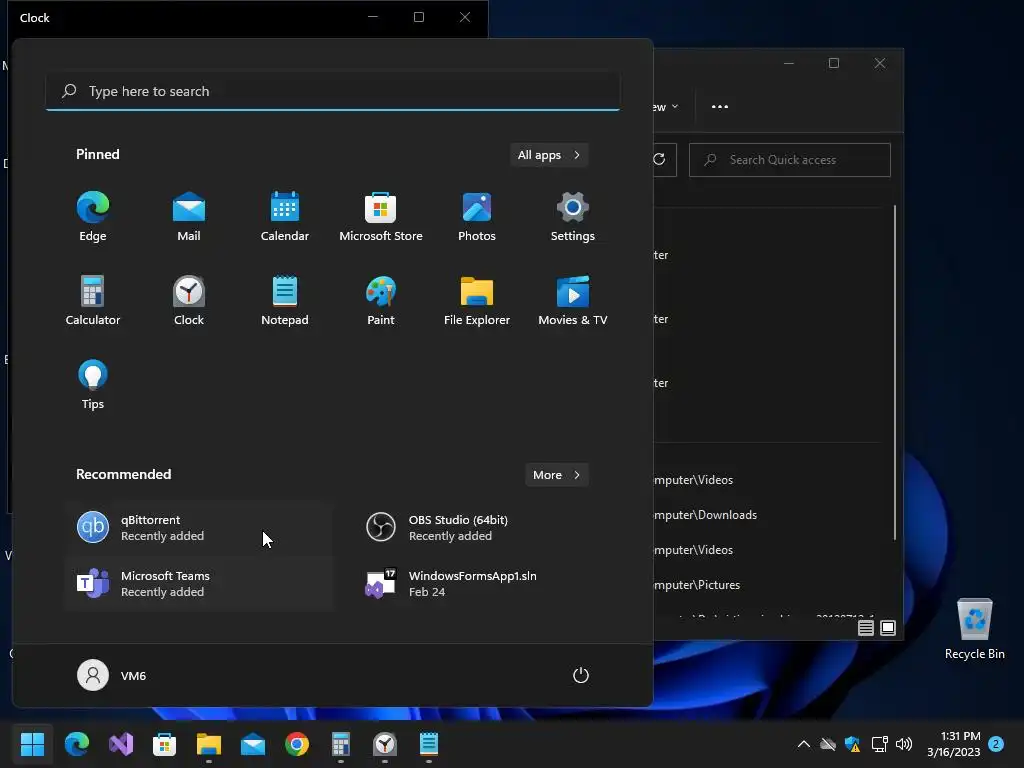Refresh the File Explorer window
Viewport: 1024px width, 768px height.
(x=660, y=159)
